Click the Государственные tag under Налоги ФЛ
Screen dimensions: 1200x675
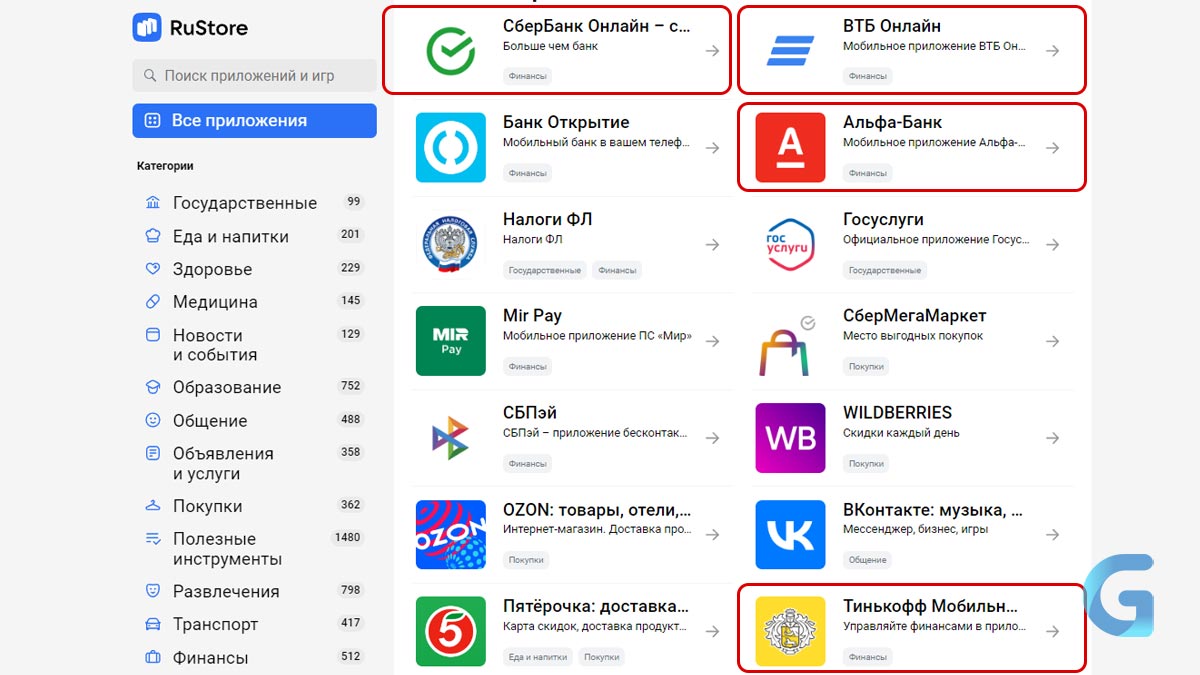click(x=544, y=270)
